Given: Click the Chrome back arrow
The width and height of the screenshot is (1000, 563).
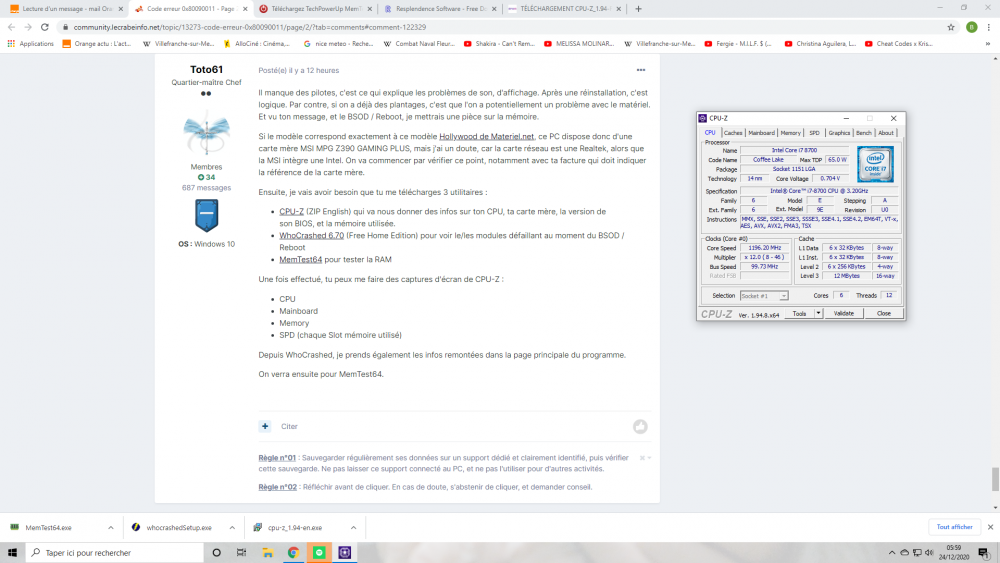Looking at the screenshot, I should point(11,27).
